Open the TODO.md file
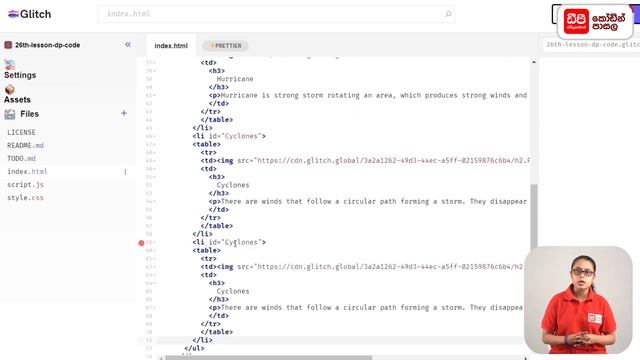 (x=21, y=158)
